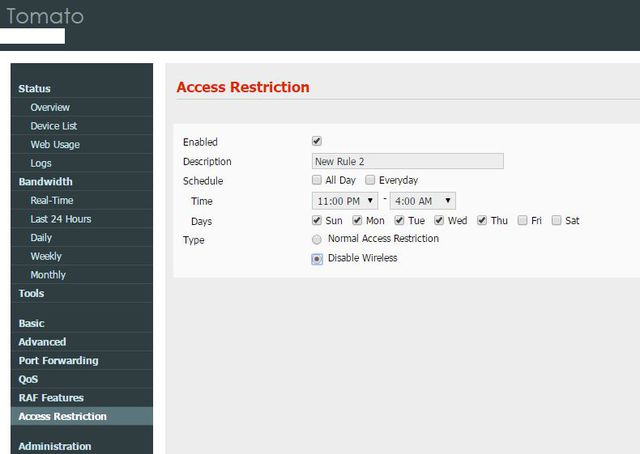The width and height of the screenshot is (640, 454).
Task: Open QoS section
Action: 28,379
